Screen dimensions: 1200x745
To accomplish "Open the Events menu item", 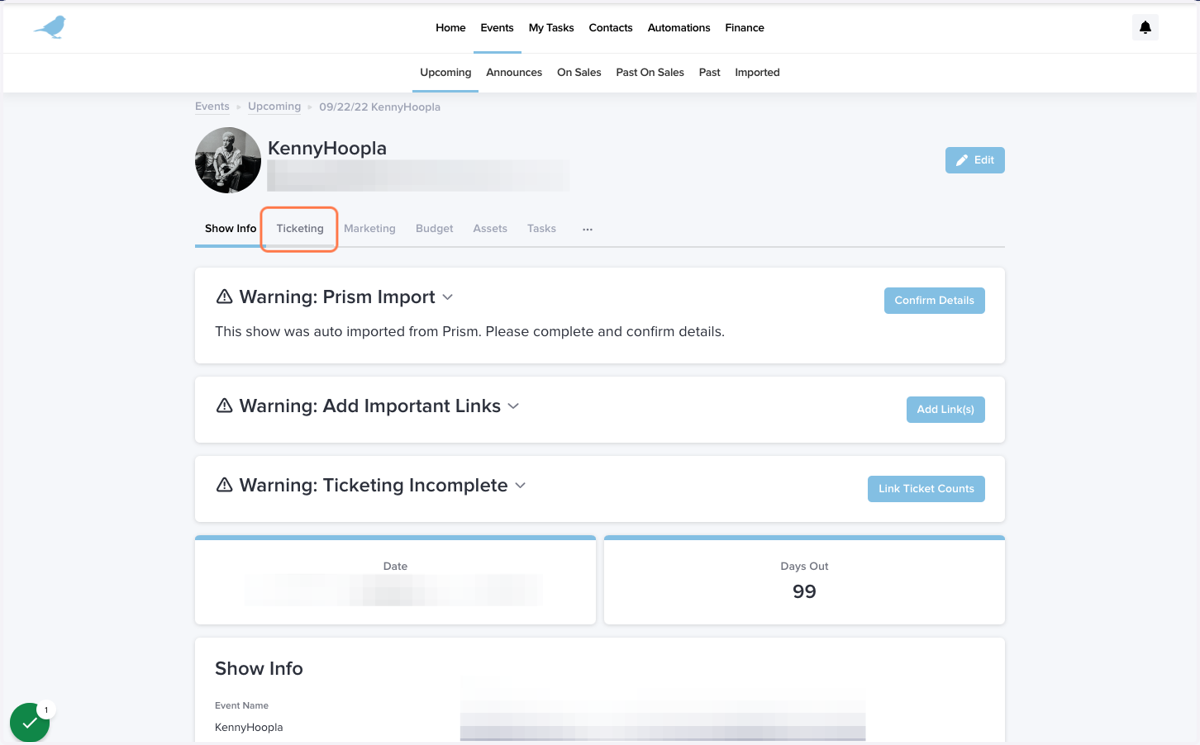I will point(497,28).
